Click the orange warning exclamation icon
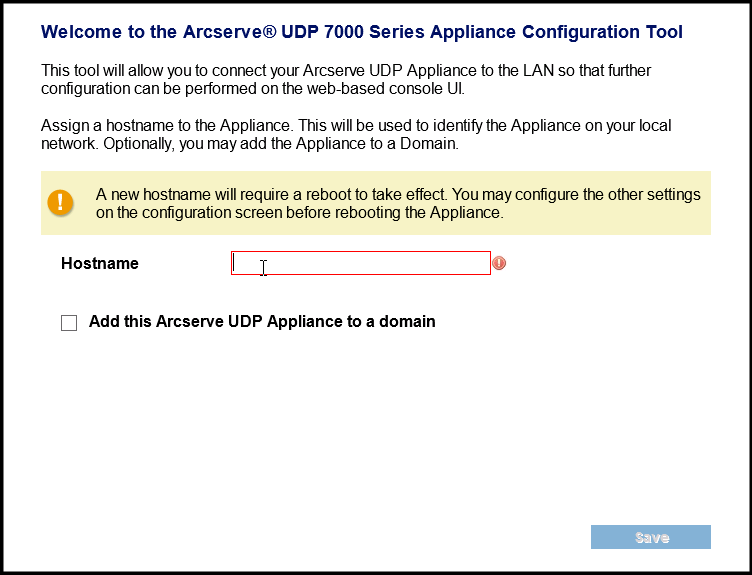Image resolution: width=752 pixels, height=575 pixels. tap(61, 202)
